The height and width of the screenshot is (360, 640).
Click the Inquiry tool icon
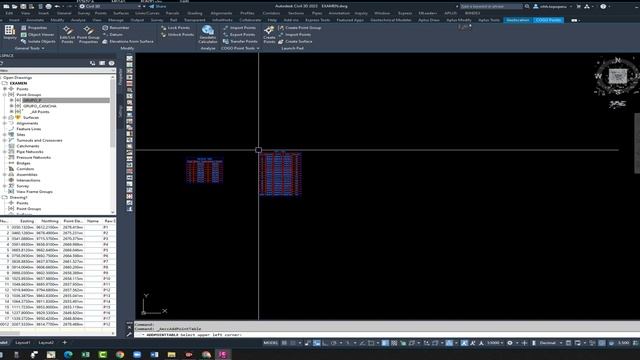tap(10, 32)
